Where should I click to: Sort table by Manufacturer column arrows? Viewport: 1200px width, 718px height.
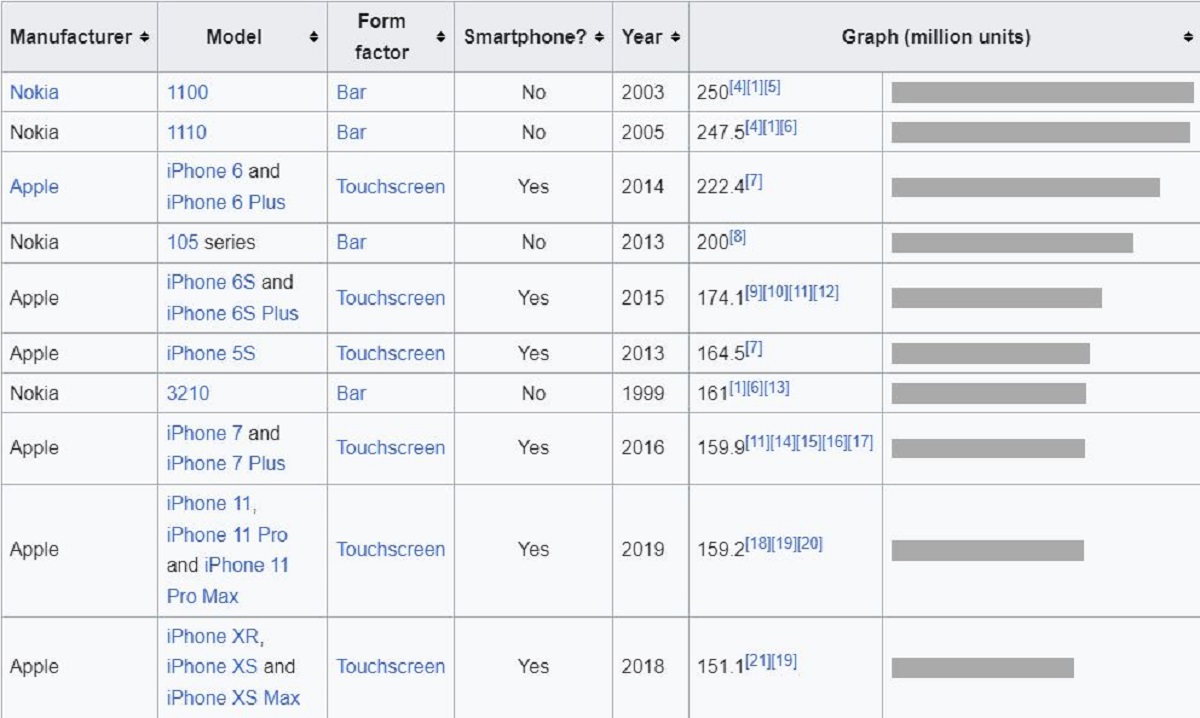145,37
